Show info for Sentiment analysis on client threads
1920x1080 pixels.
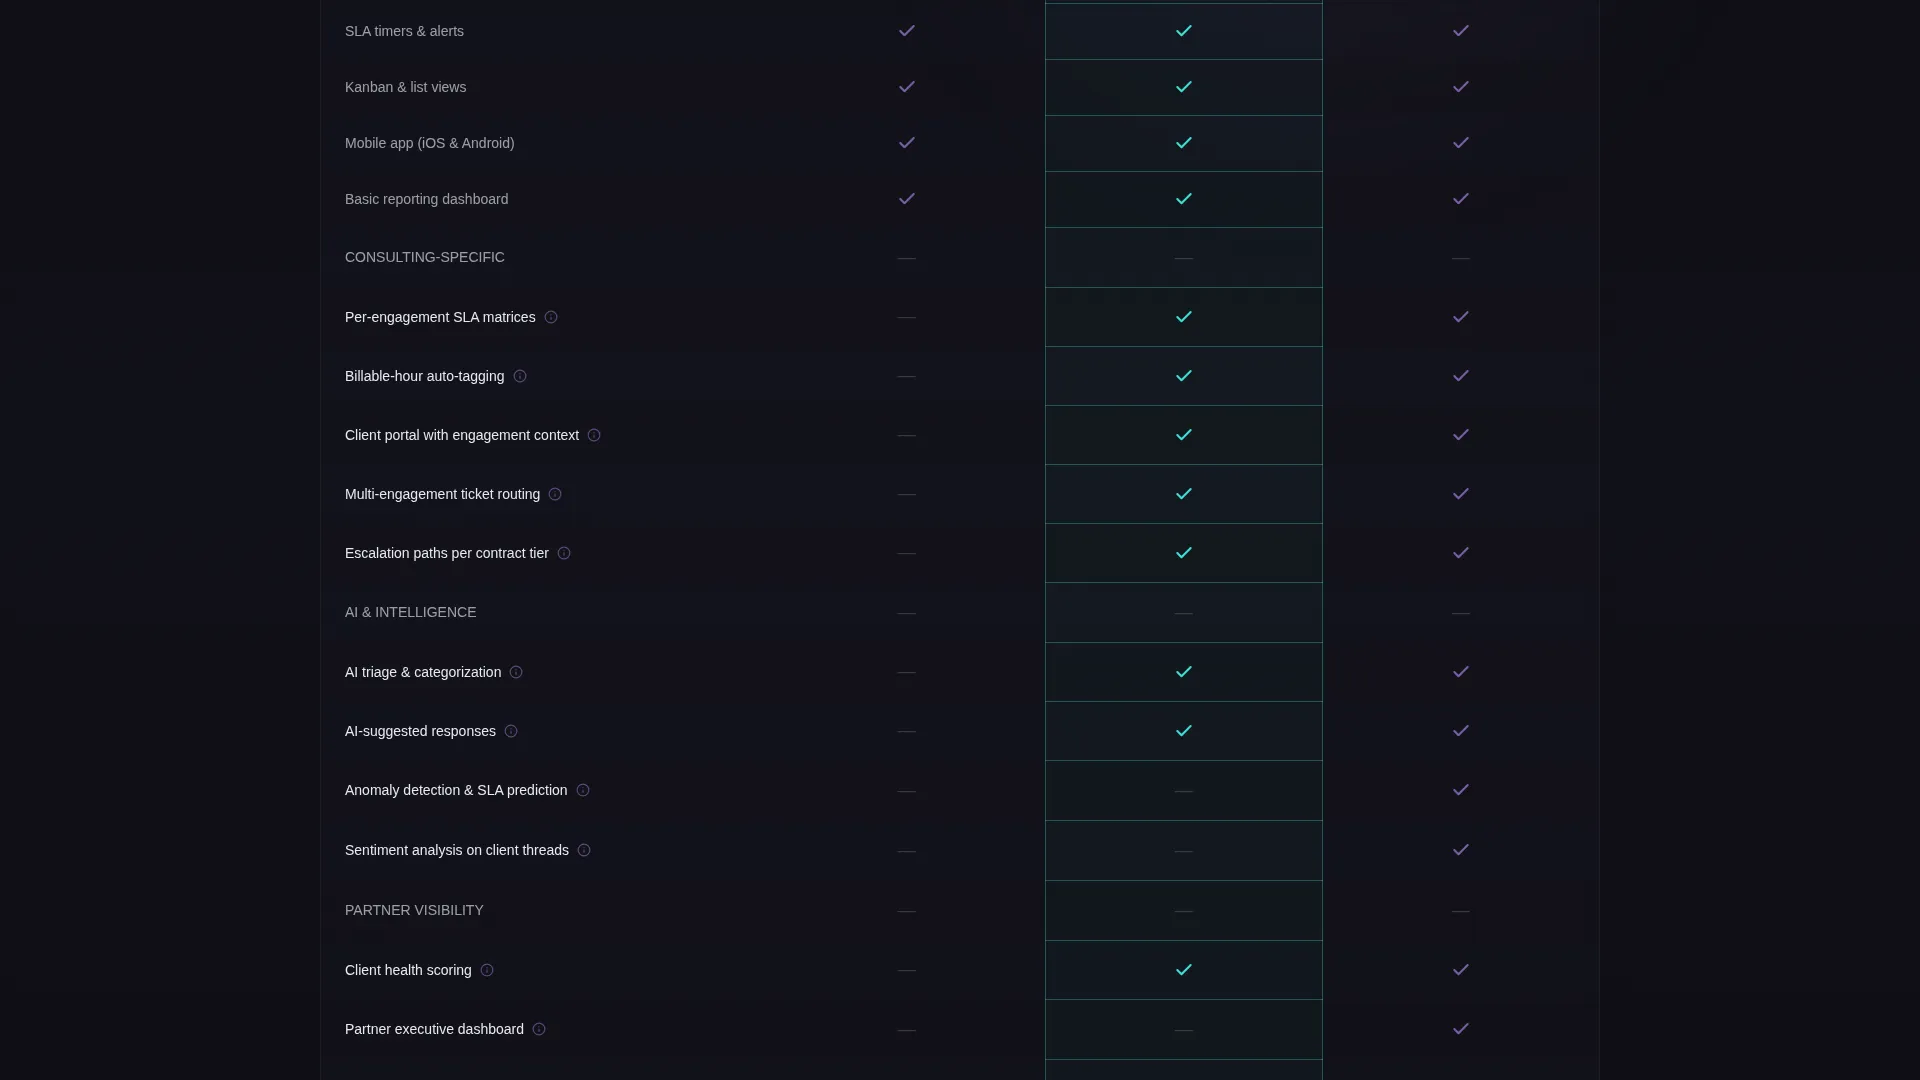coord(584,850)
